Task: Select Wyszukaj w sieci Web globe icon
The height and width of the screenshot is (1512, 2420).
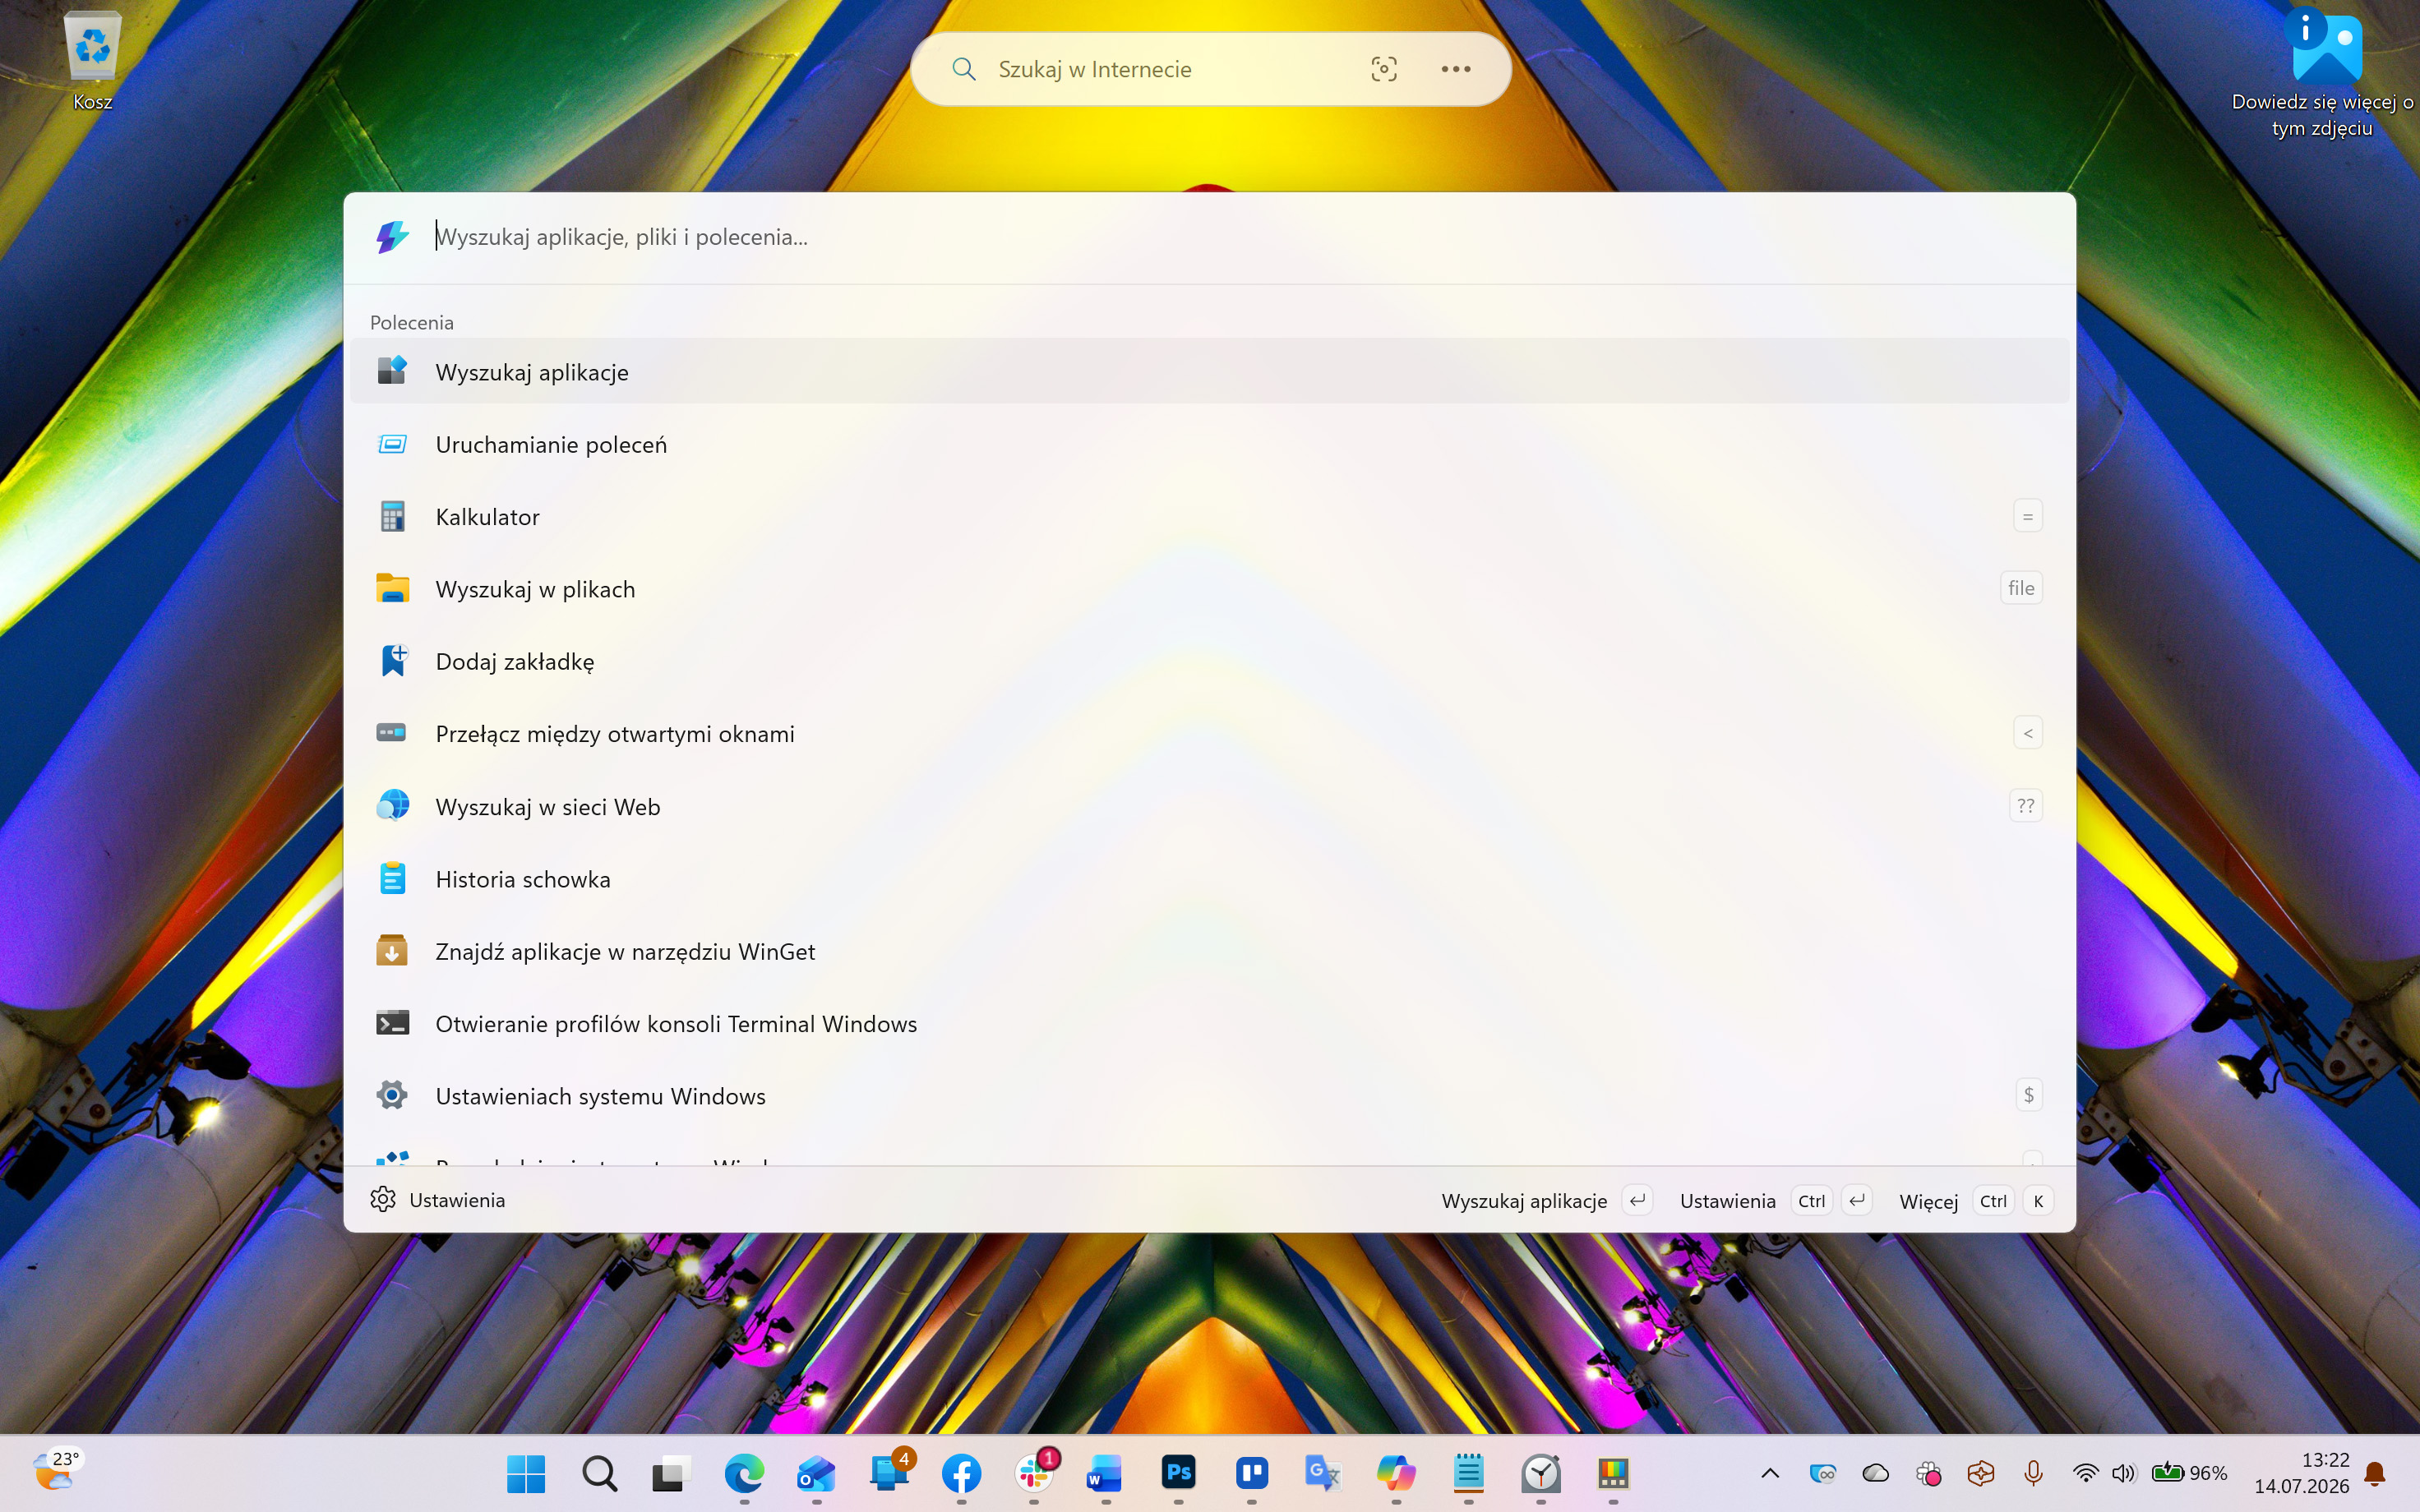Action: (392, 806)
